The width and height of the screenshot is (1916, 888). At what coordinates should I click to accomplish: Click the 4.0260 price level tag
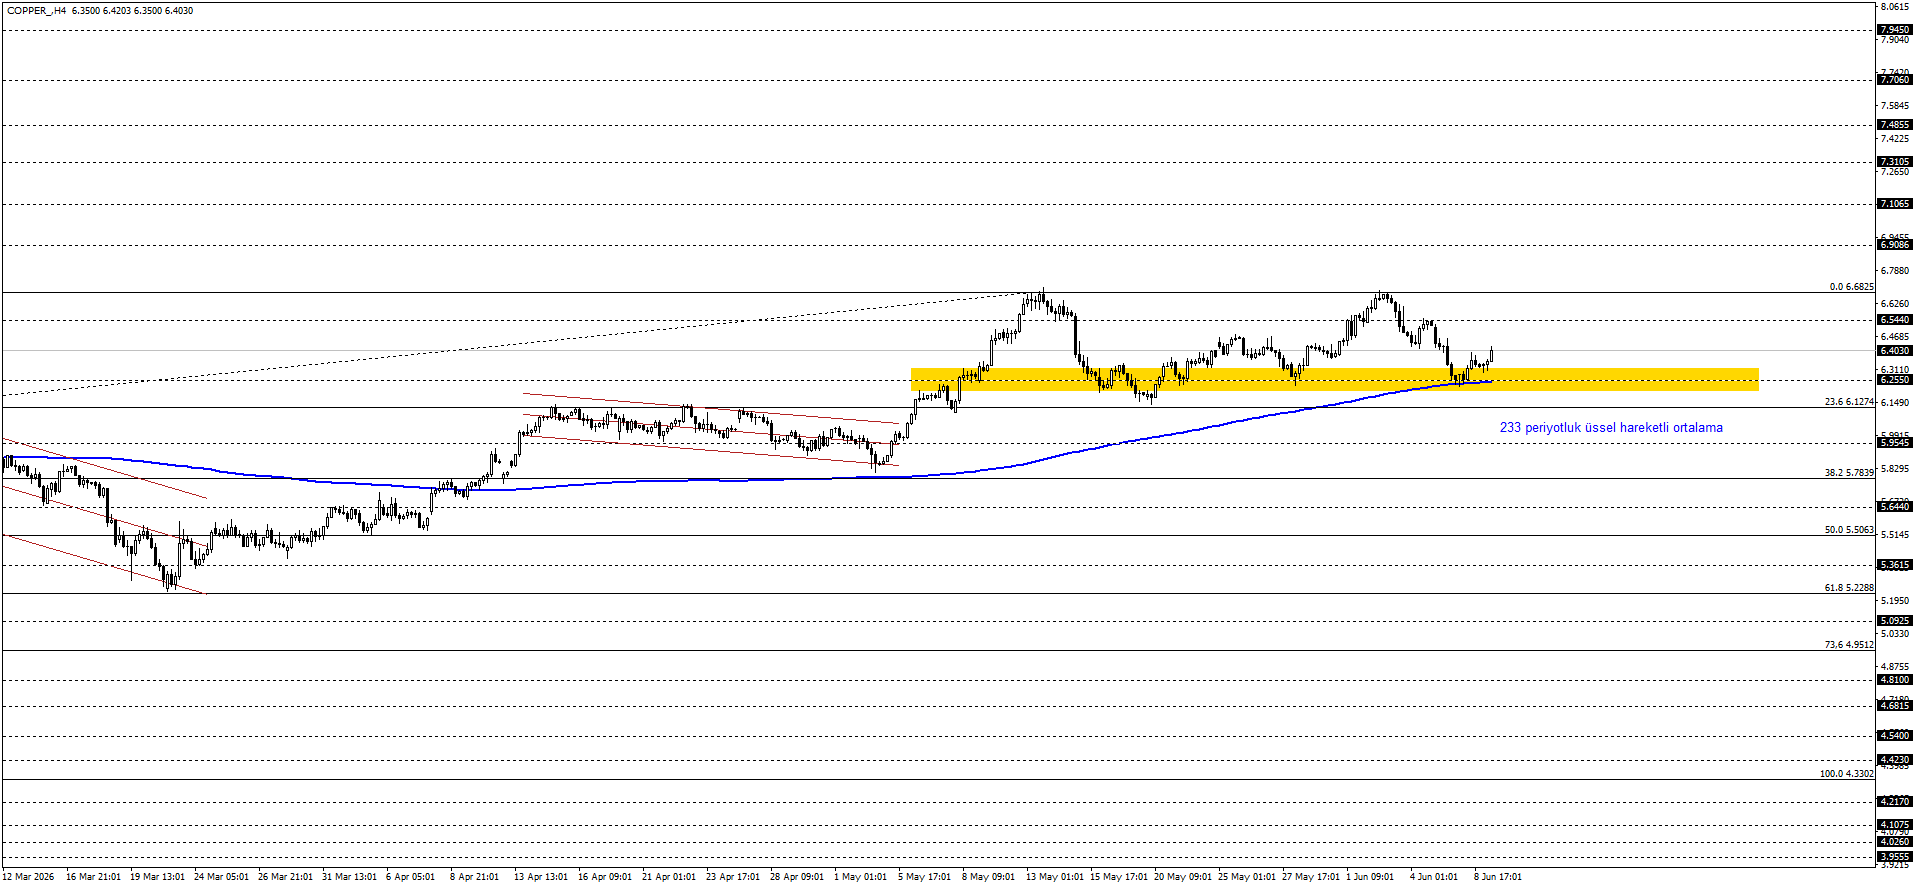tap(1895, 842)
